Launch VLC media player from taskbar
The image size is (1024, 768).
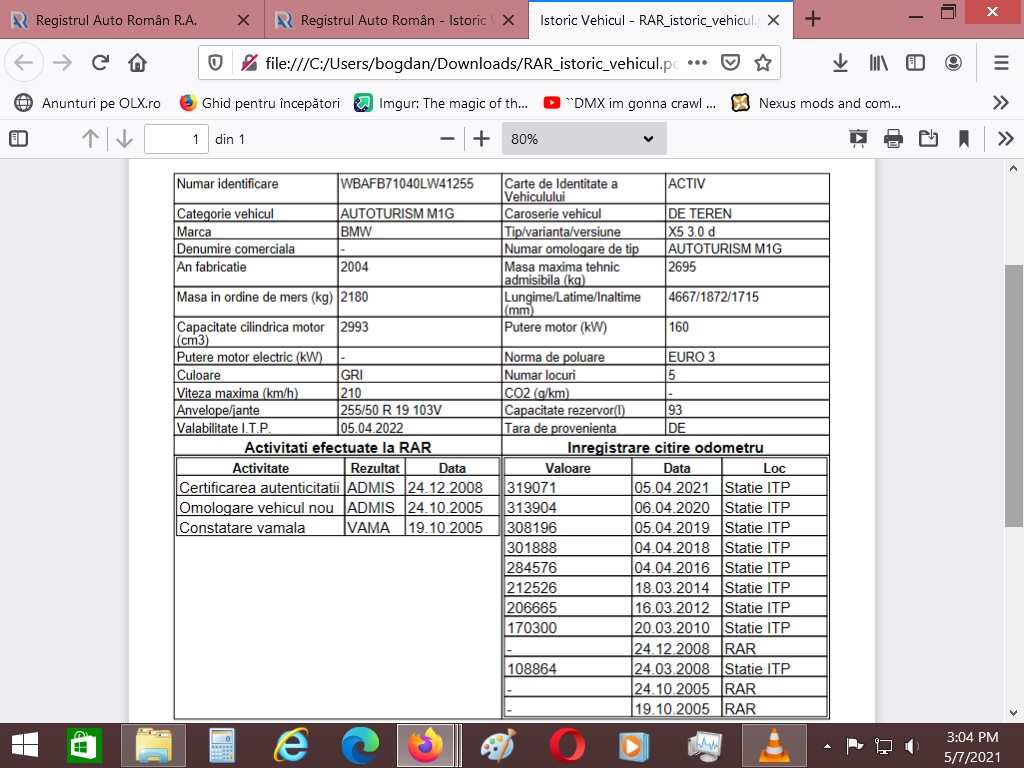[772, 745]
